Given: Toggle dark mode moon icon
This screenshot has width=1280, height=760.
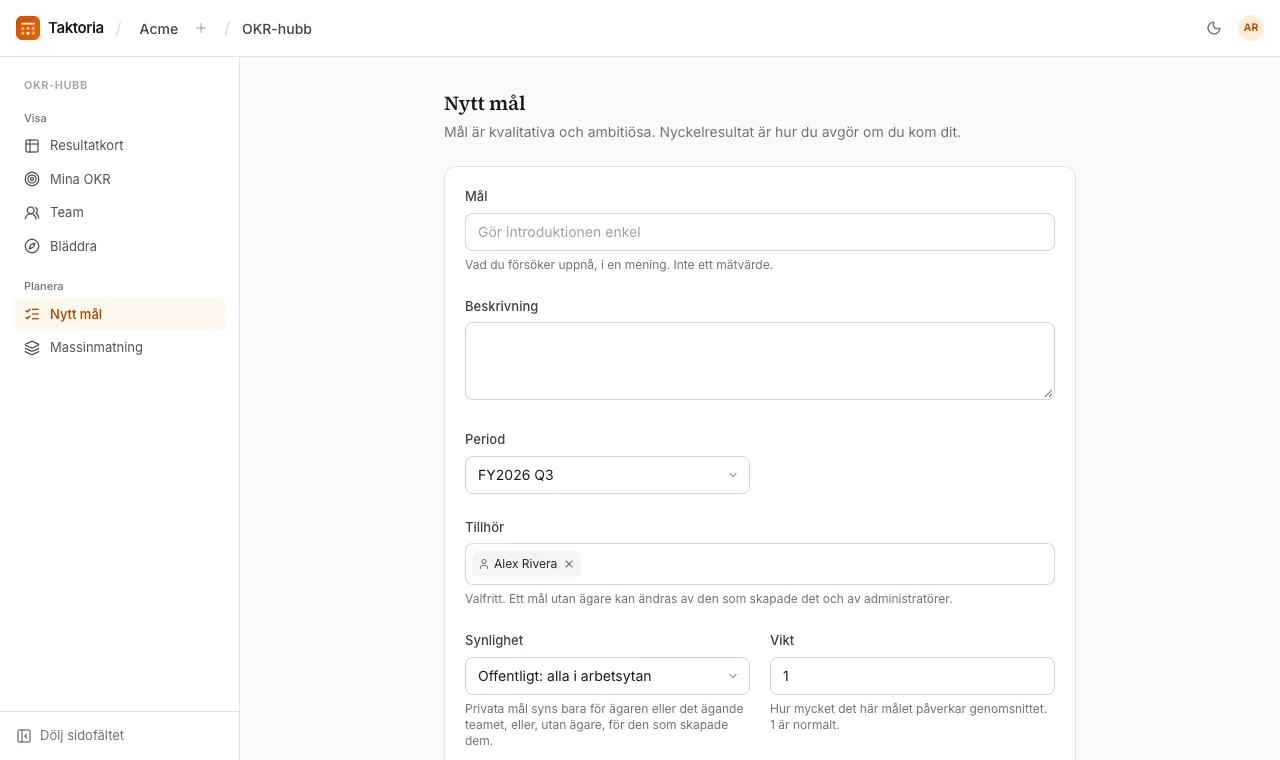Looking at the screenshot, I should (1214, 28).
